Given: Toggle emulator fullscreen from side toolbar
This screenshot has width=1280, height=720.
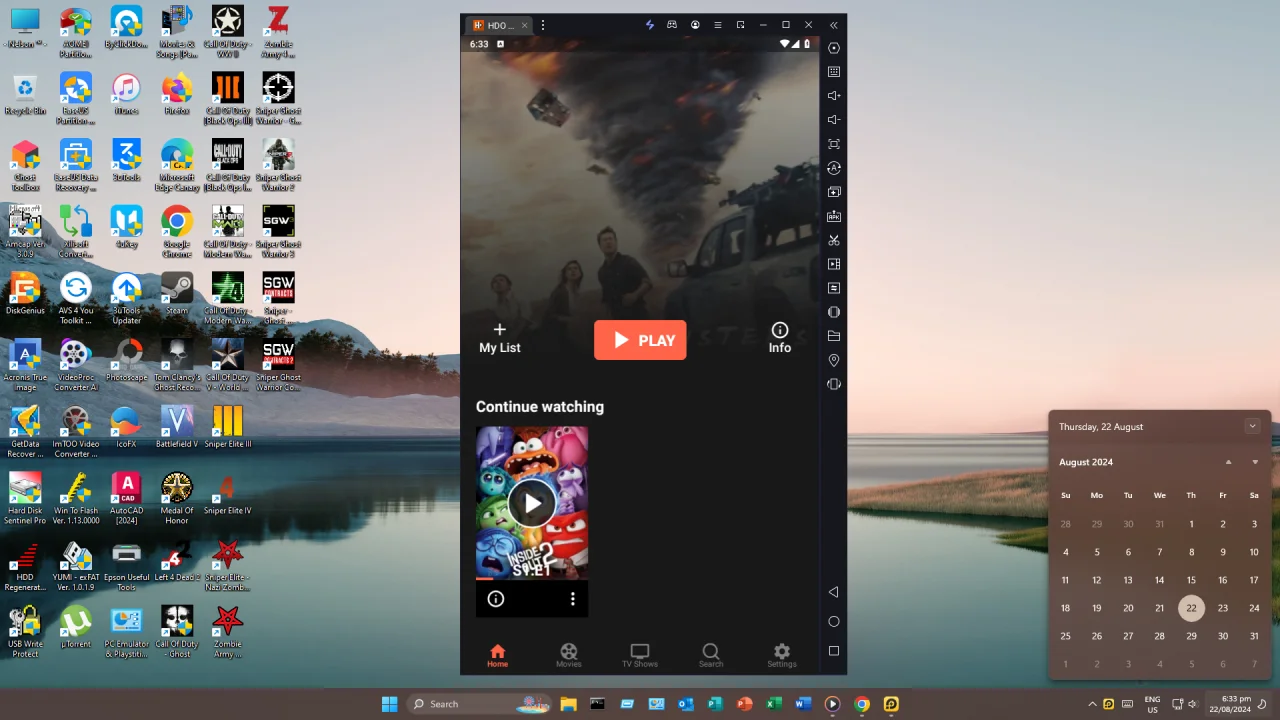Looking at the screenshot, I should point(834,144).
